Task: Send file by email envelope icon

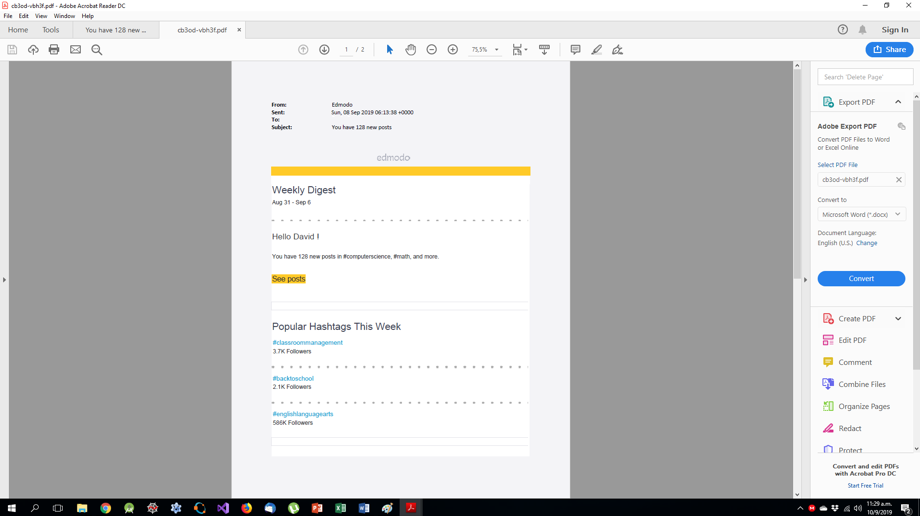Action: tap(75, 50)
